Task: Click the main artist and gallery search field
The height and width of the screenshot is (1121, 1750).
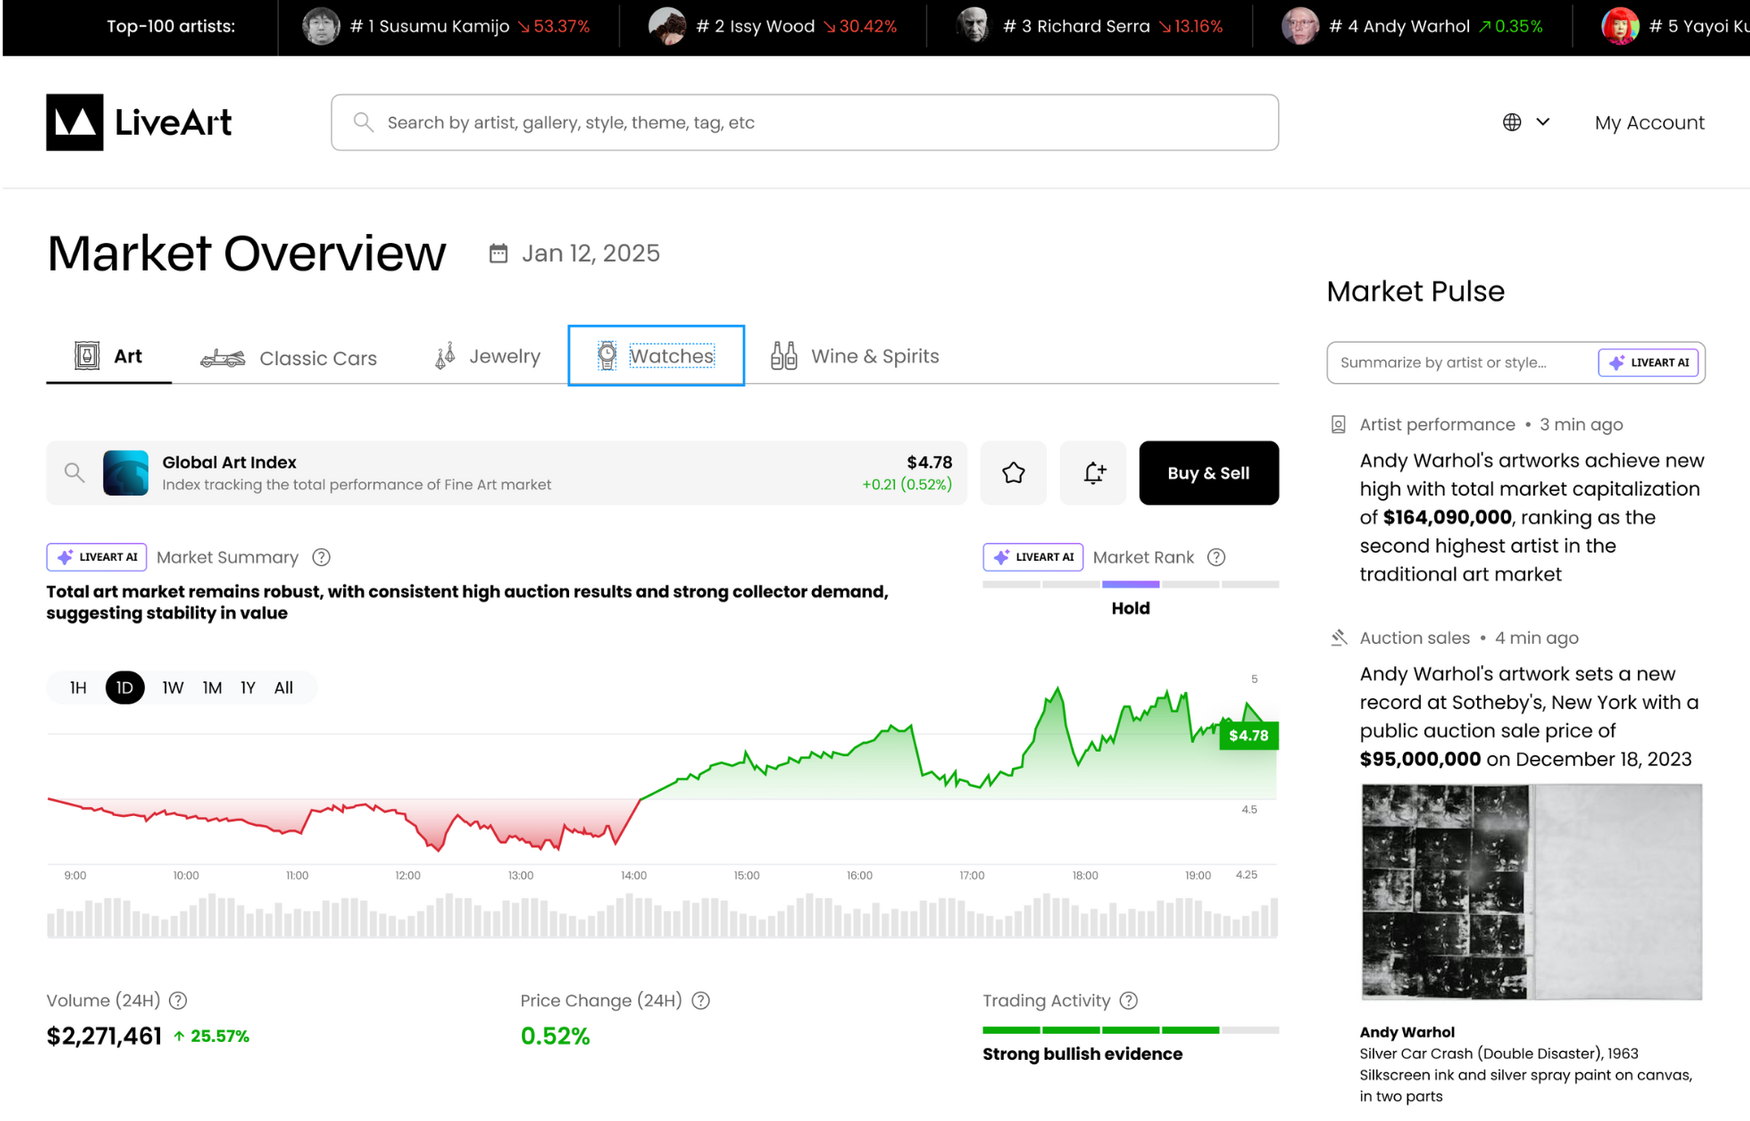Action: pos(805,122)
